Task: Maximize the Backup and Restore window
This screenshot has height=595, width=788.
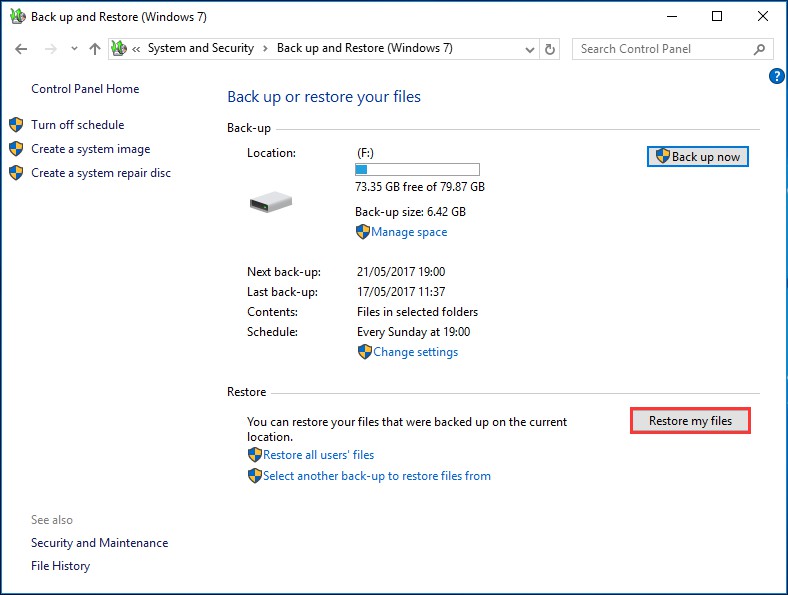Action: [x=717, y=17]
